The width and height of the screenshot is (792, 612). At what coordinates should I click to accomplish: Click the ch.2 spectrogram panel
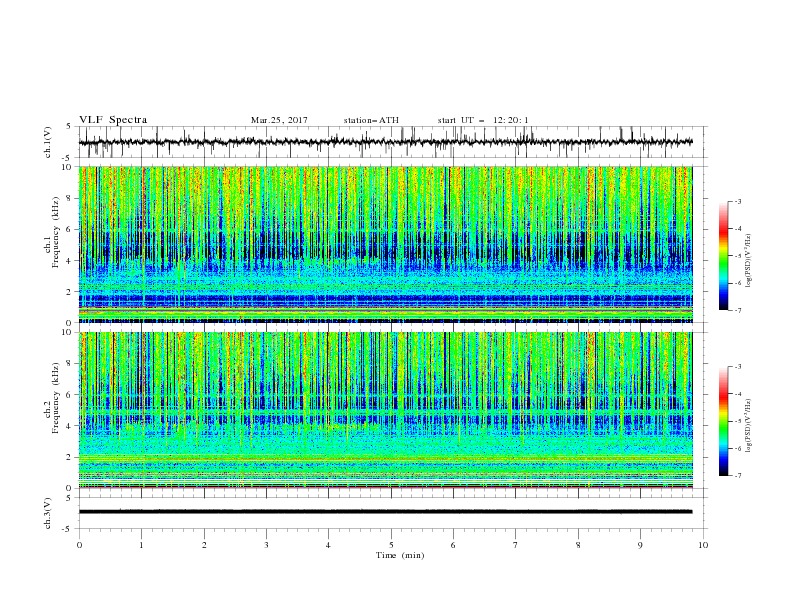pyautogui.click(x=386, y=410)
